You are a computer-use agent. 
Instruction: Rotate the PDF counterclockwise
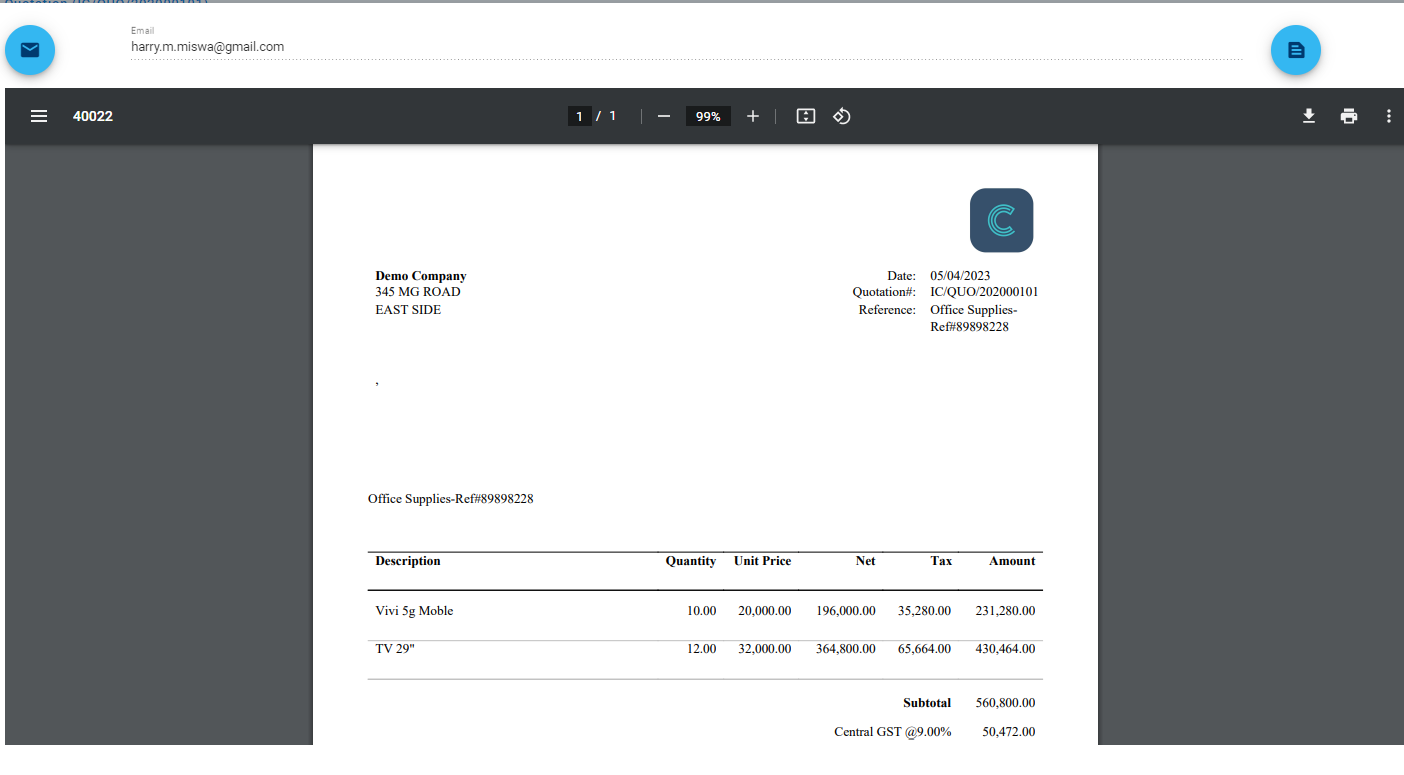842,116
